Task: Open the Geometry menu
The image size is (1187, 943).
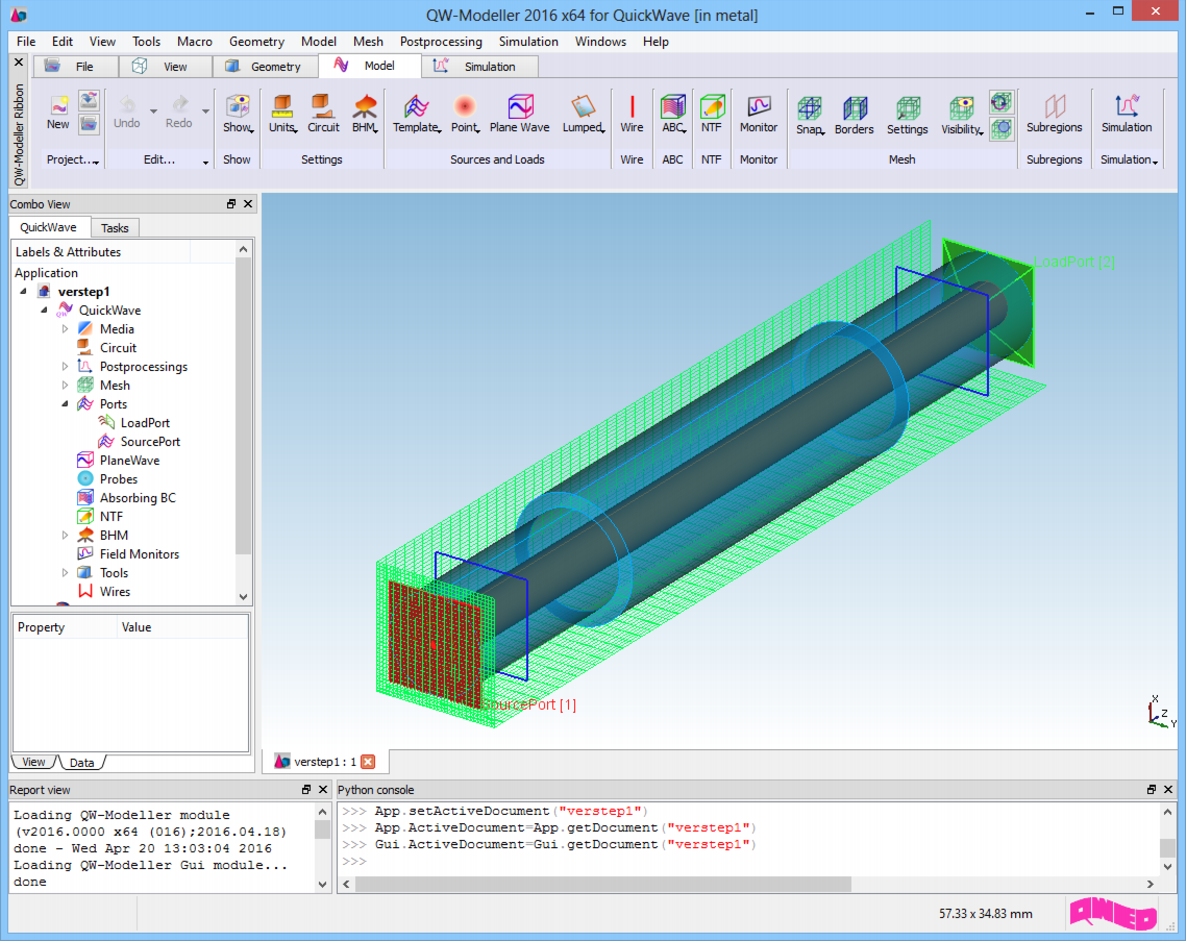Action: [x=257, y=42]
